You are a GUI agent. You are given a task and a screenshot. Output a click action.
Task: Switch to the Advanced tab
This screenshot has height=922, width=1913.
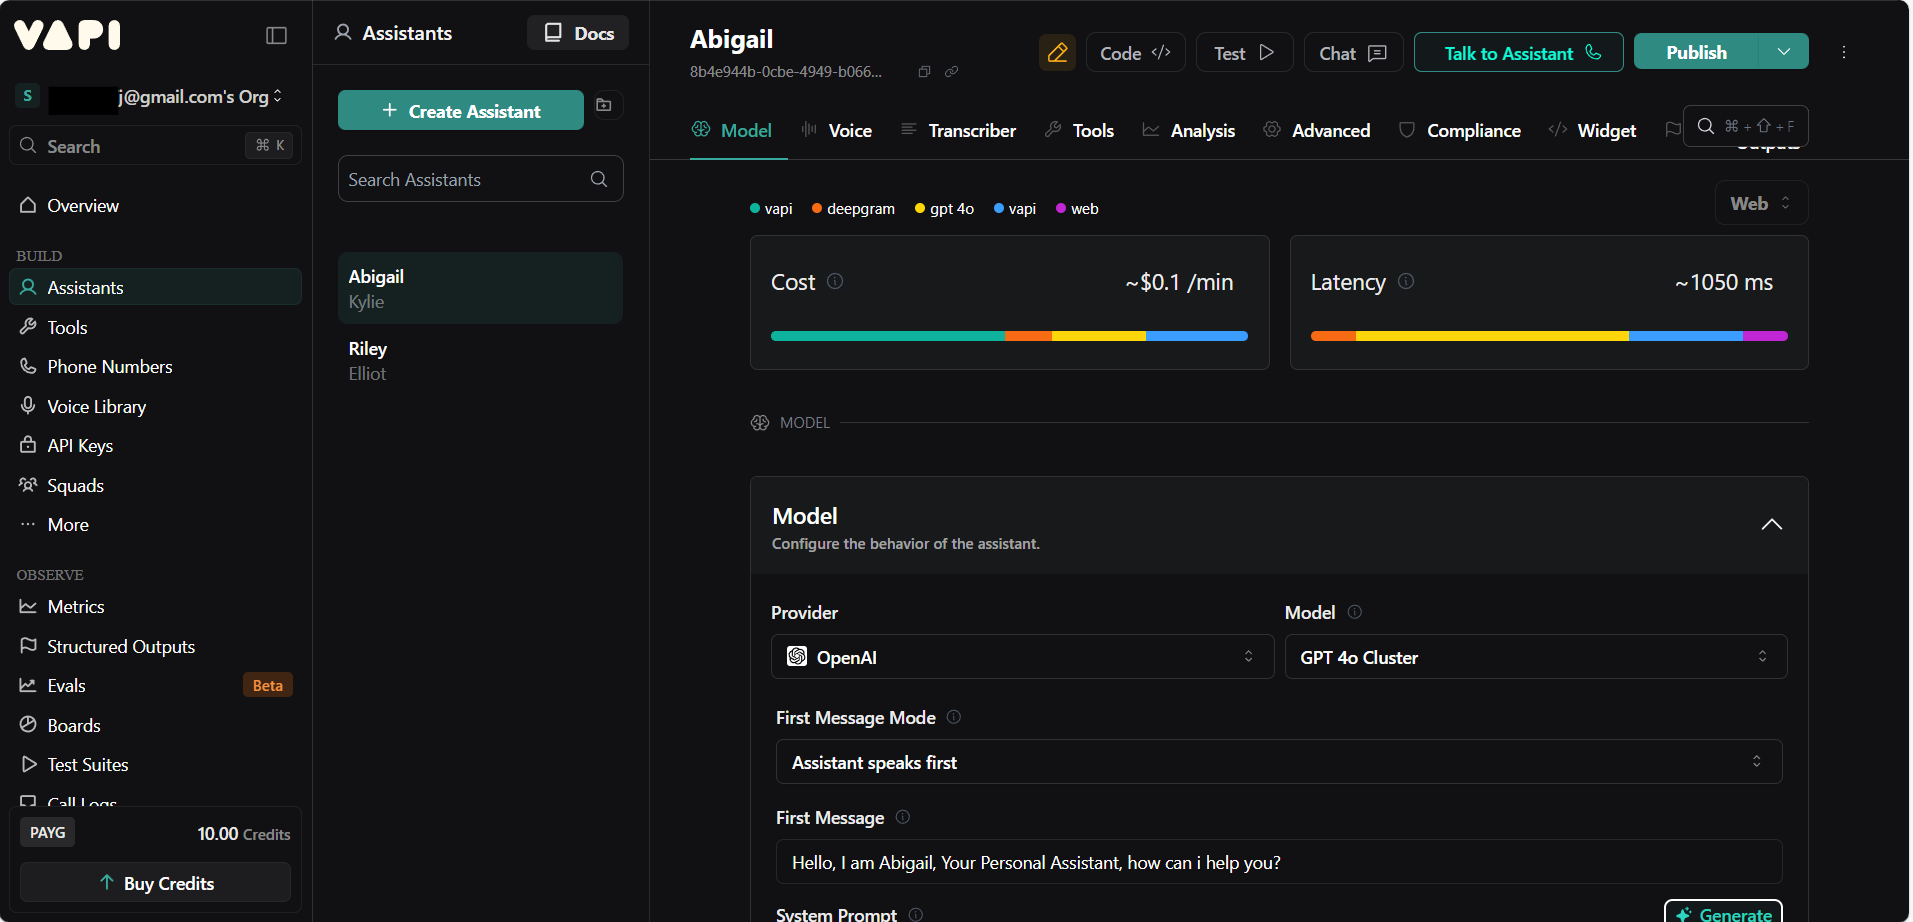pos(1316,130)
